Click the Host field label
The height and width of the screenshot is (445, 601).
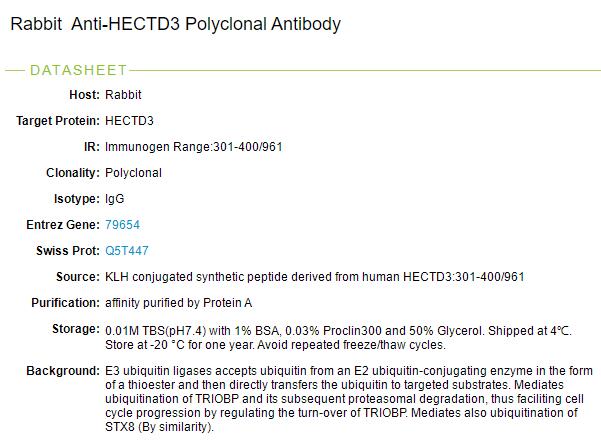point(83,95)
